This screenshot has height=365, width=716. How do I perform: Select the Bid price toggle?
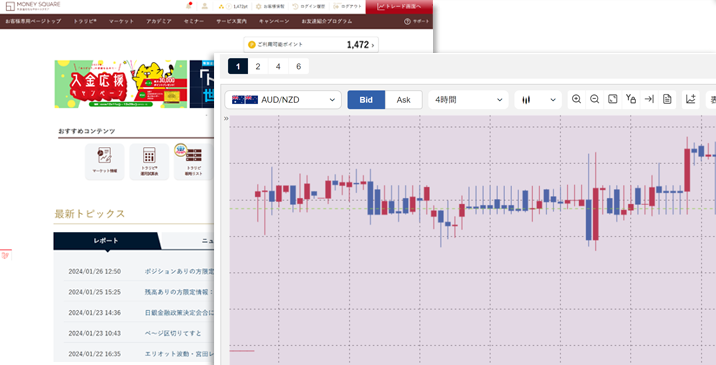coord(366,100)
